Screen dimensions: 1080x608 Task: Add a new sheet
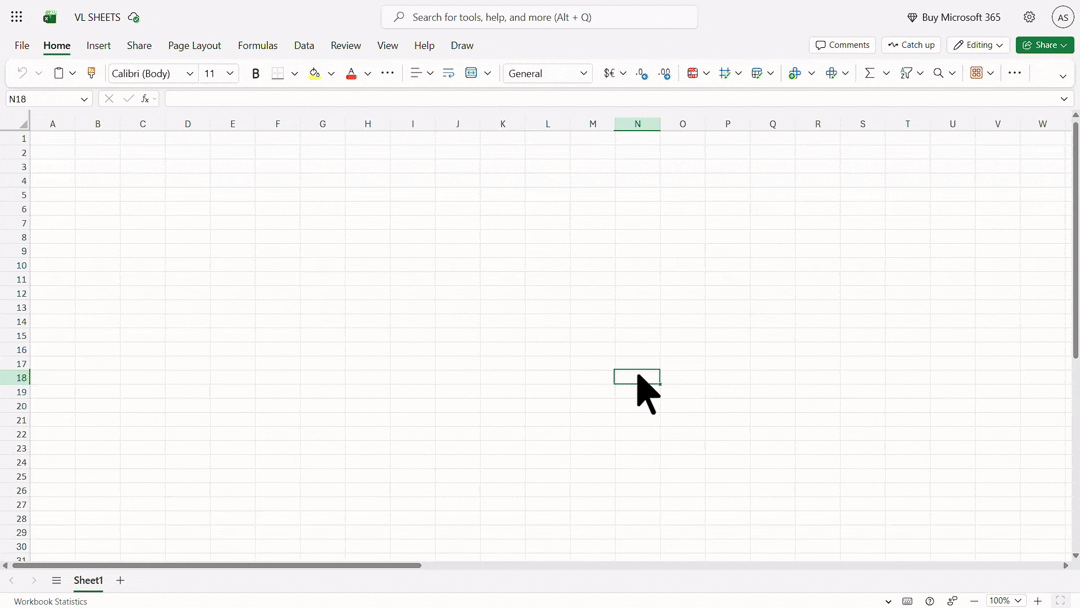pos(120,580)
